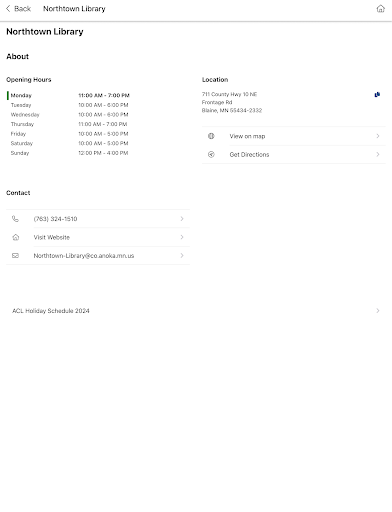392x512 pixels.
Task: Copy the library address with the copy icon
Action: click(x=377, y=95)
